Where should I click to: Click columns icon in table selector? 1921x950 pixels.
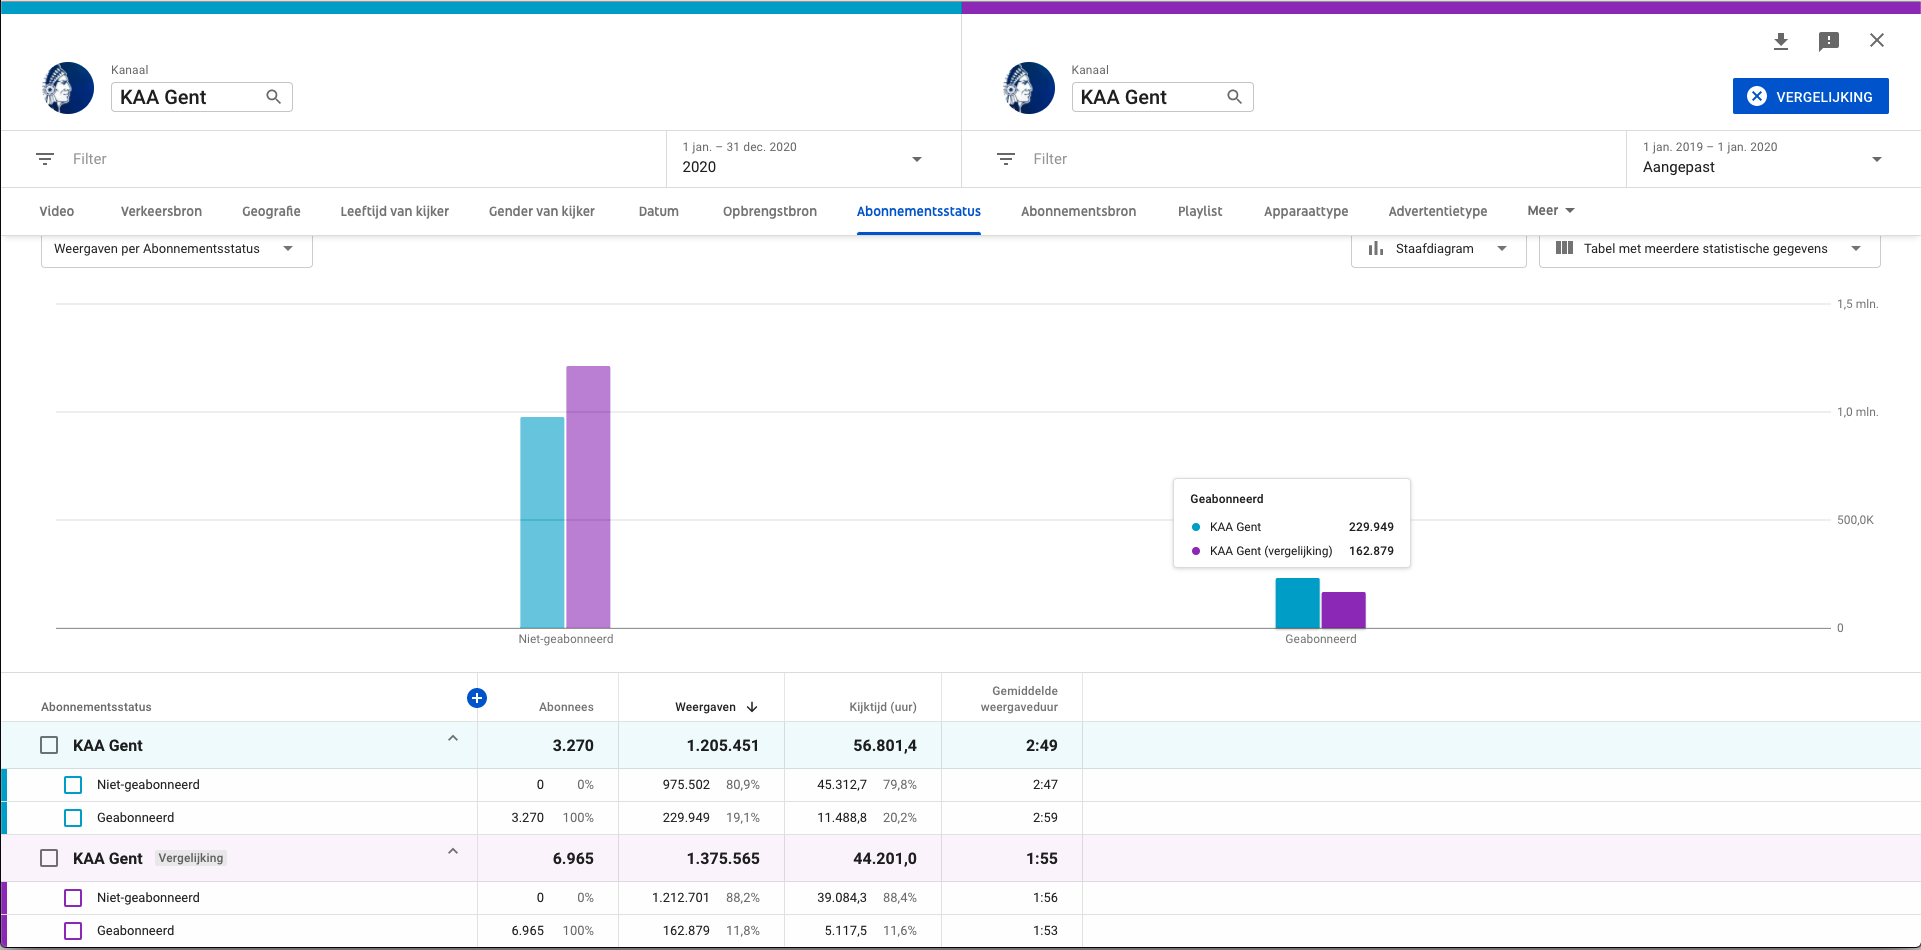1564,249
